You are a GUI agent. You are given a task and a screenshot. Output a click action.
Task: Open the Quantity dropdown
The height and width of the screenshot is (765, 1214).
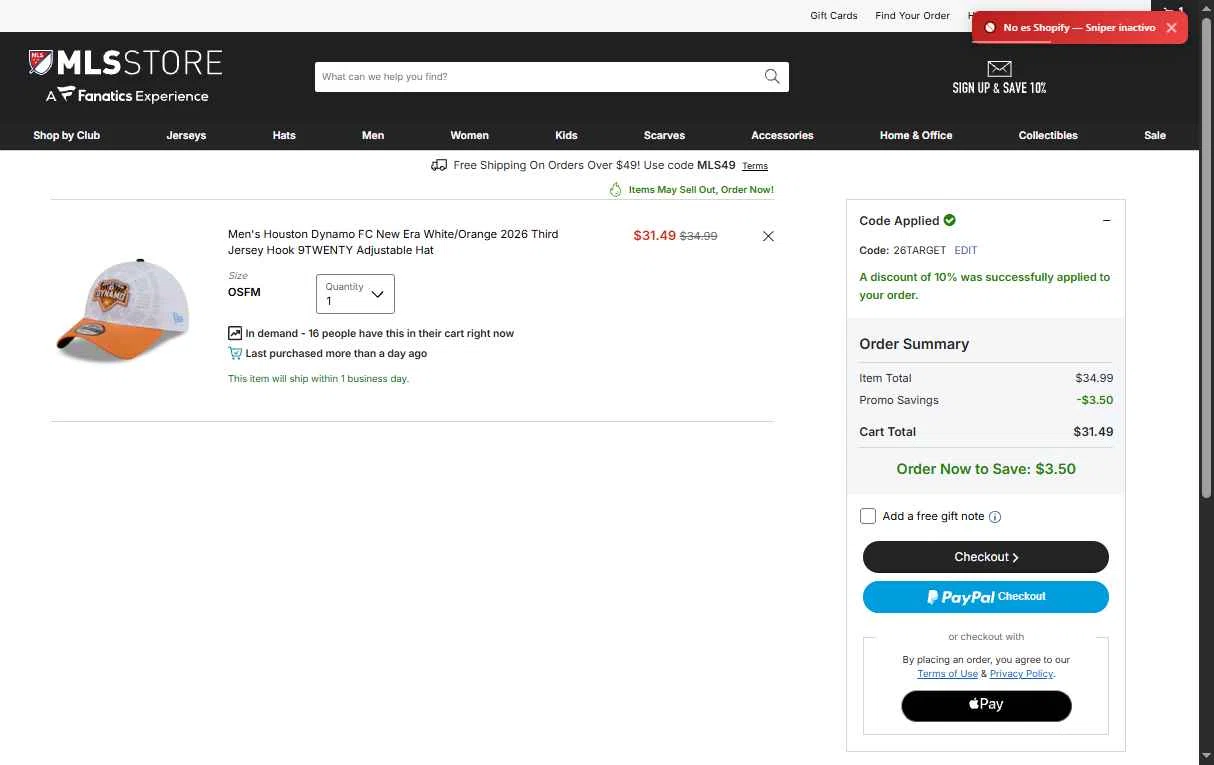[355, 294]
